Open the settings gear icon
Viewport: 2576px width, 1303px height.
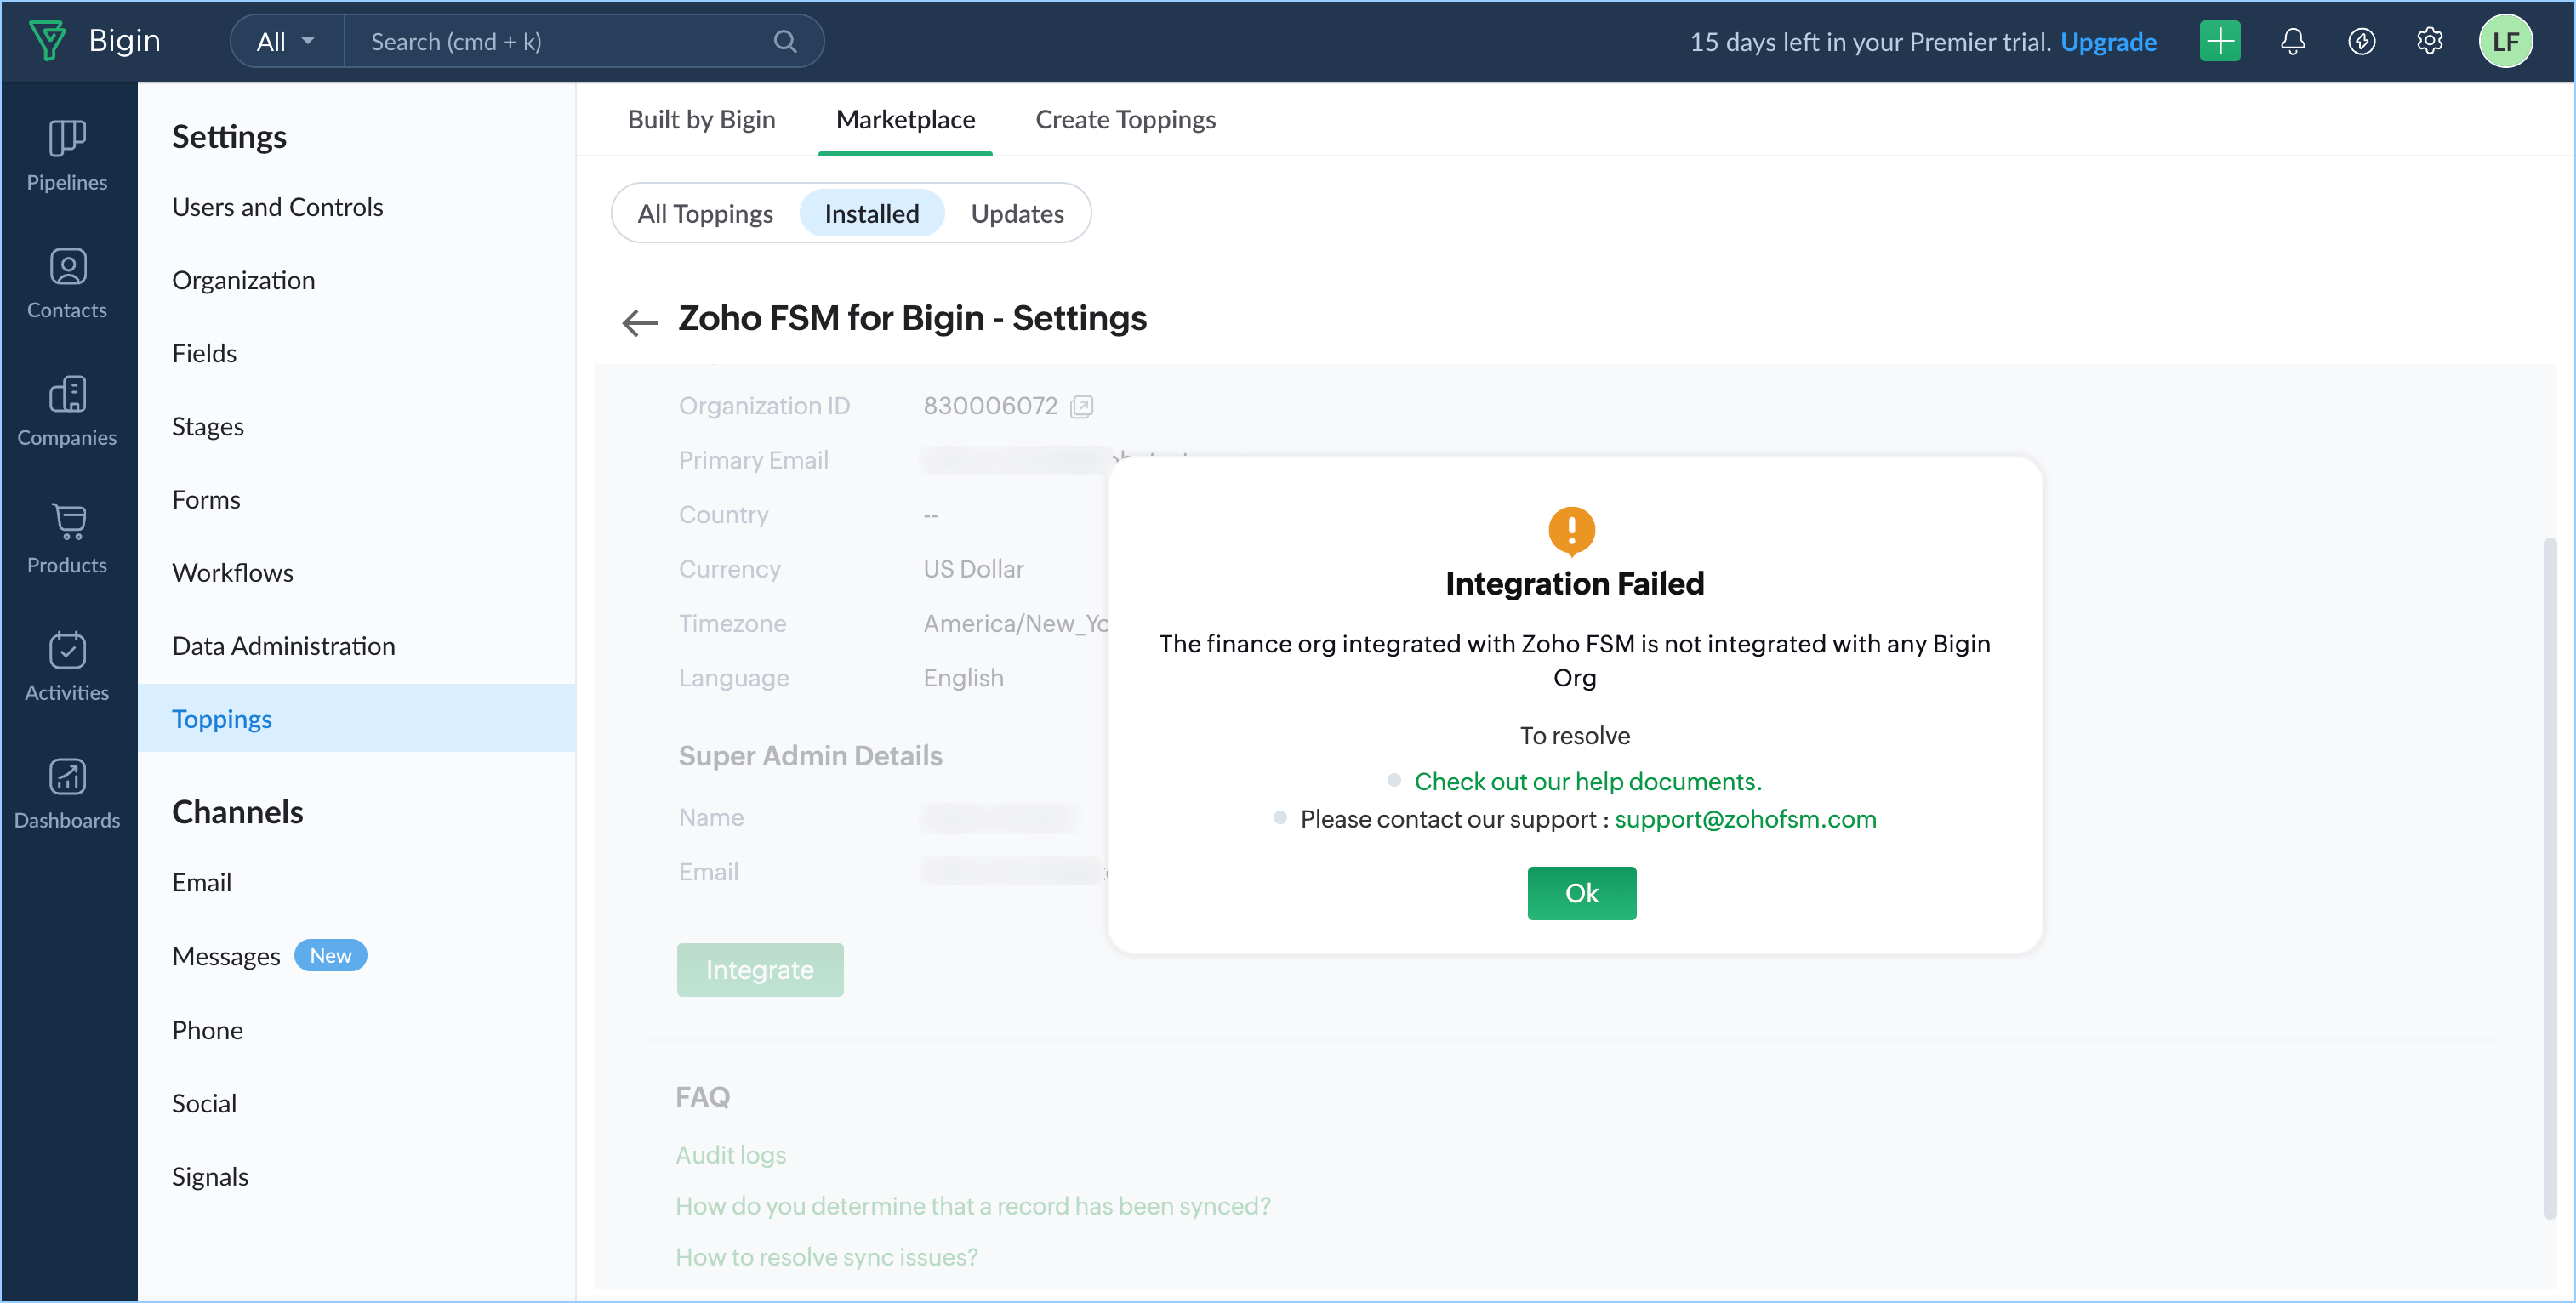coord(2429,41)
